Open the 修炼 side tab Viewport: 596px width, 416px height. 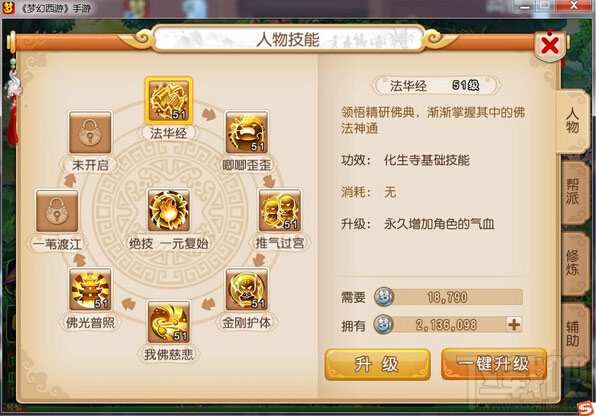[573, 263]
